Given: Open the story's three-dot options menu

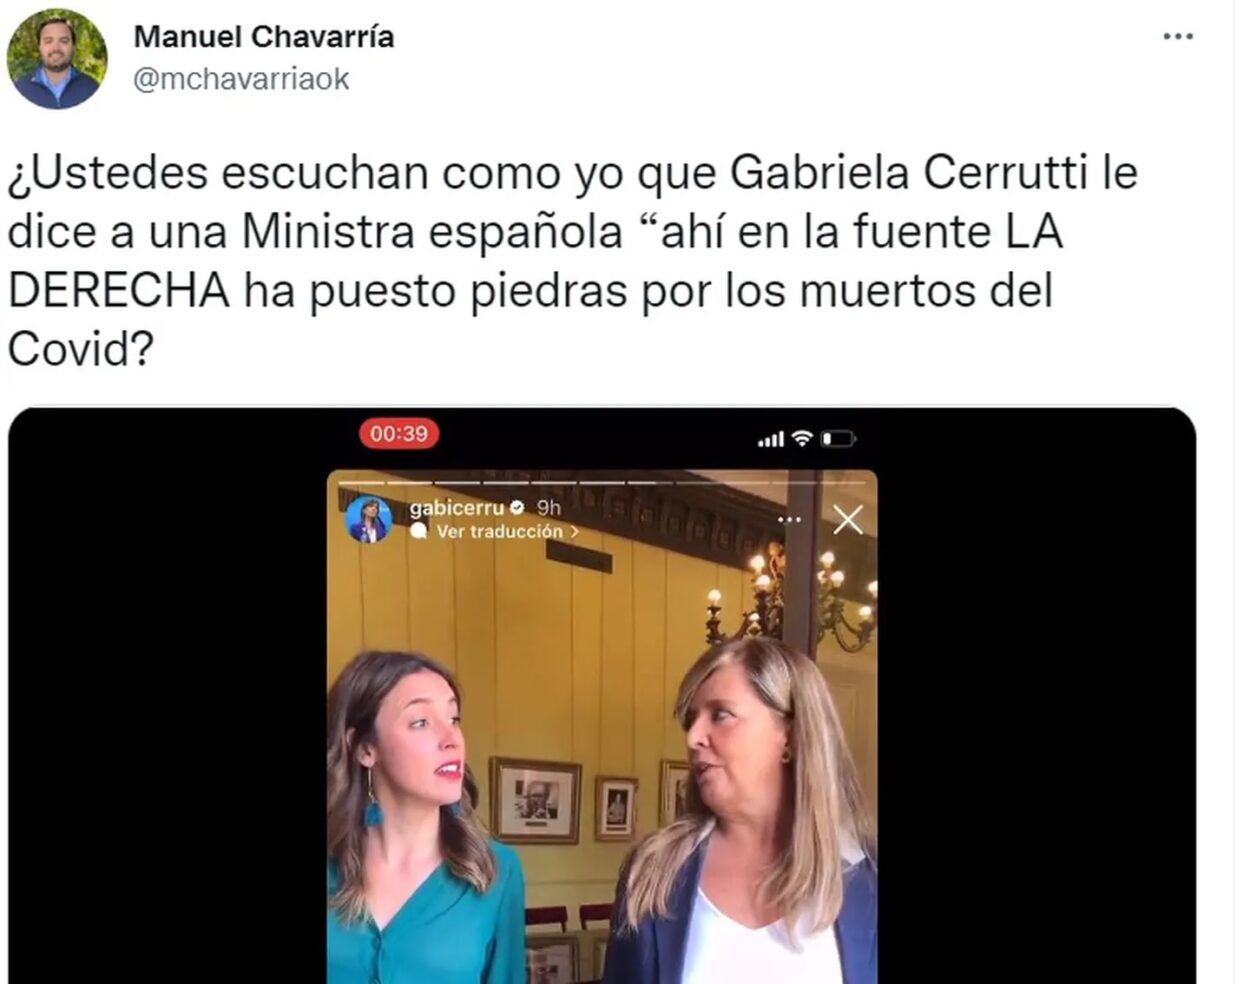Looking at the screenshot, I should point(790,520).
